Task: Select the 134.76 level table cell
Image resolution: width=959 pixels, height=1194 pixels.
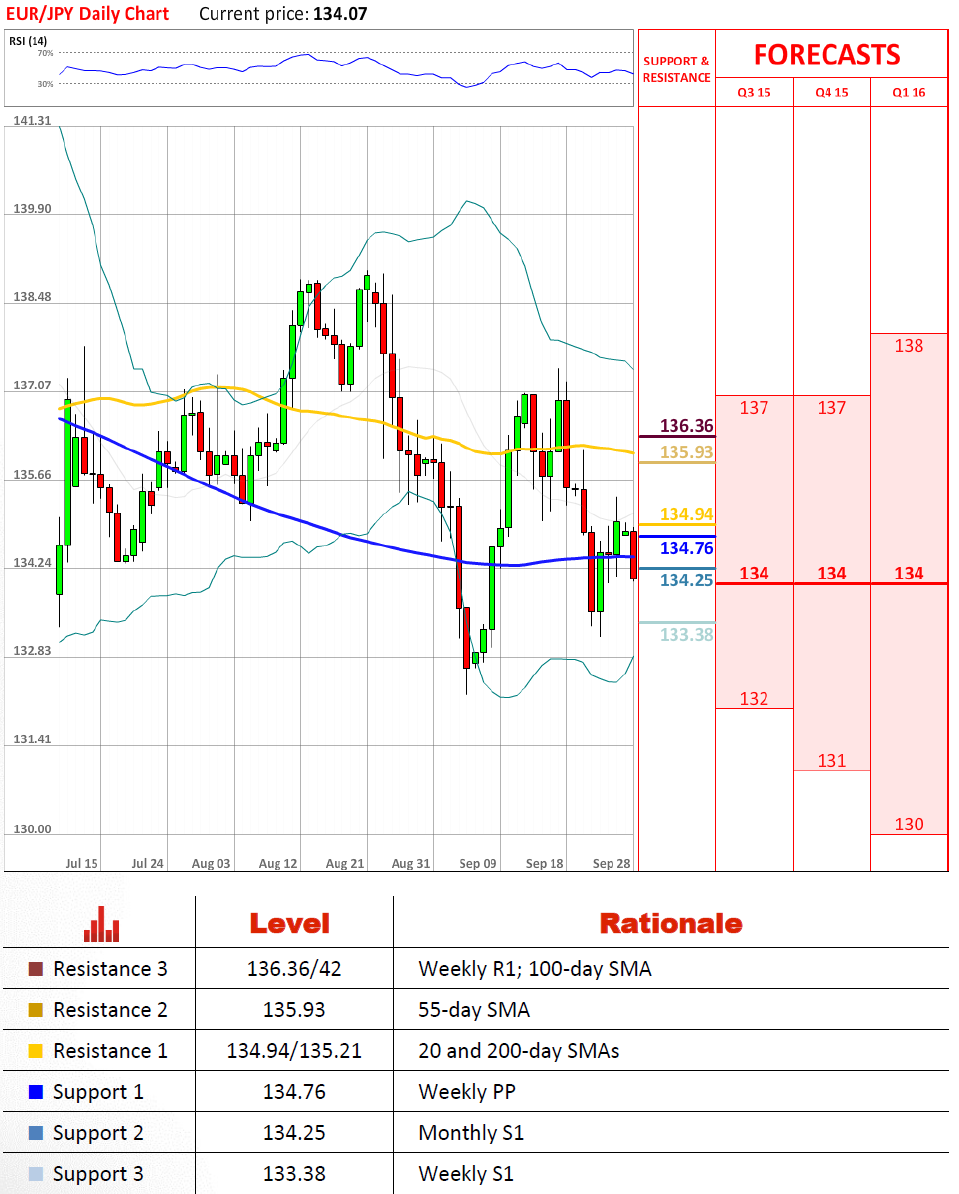Action: click(294, 1092)
